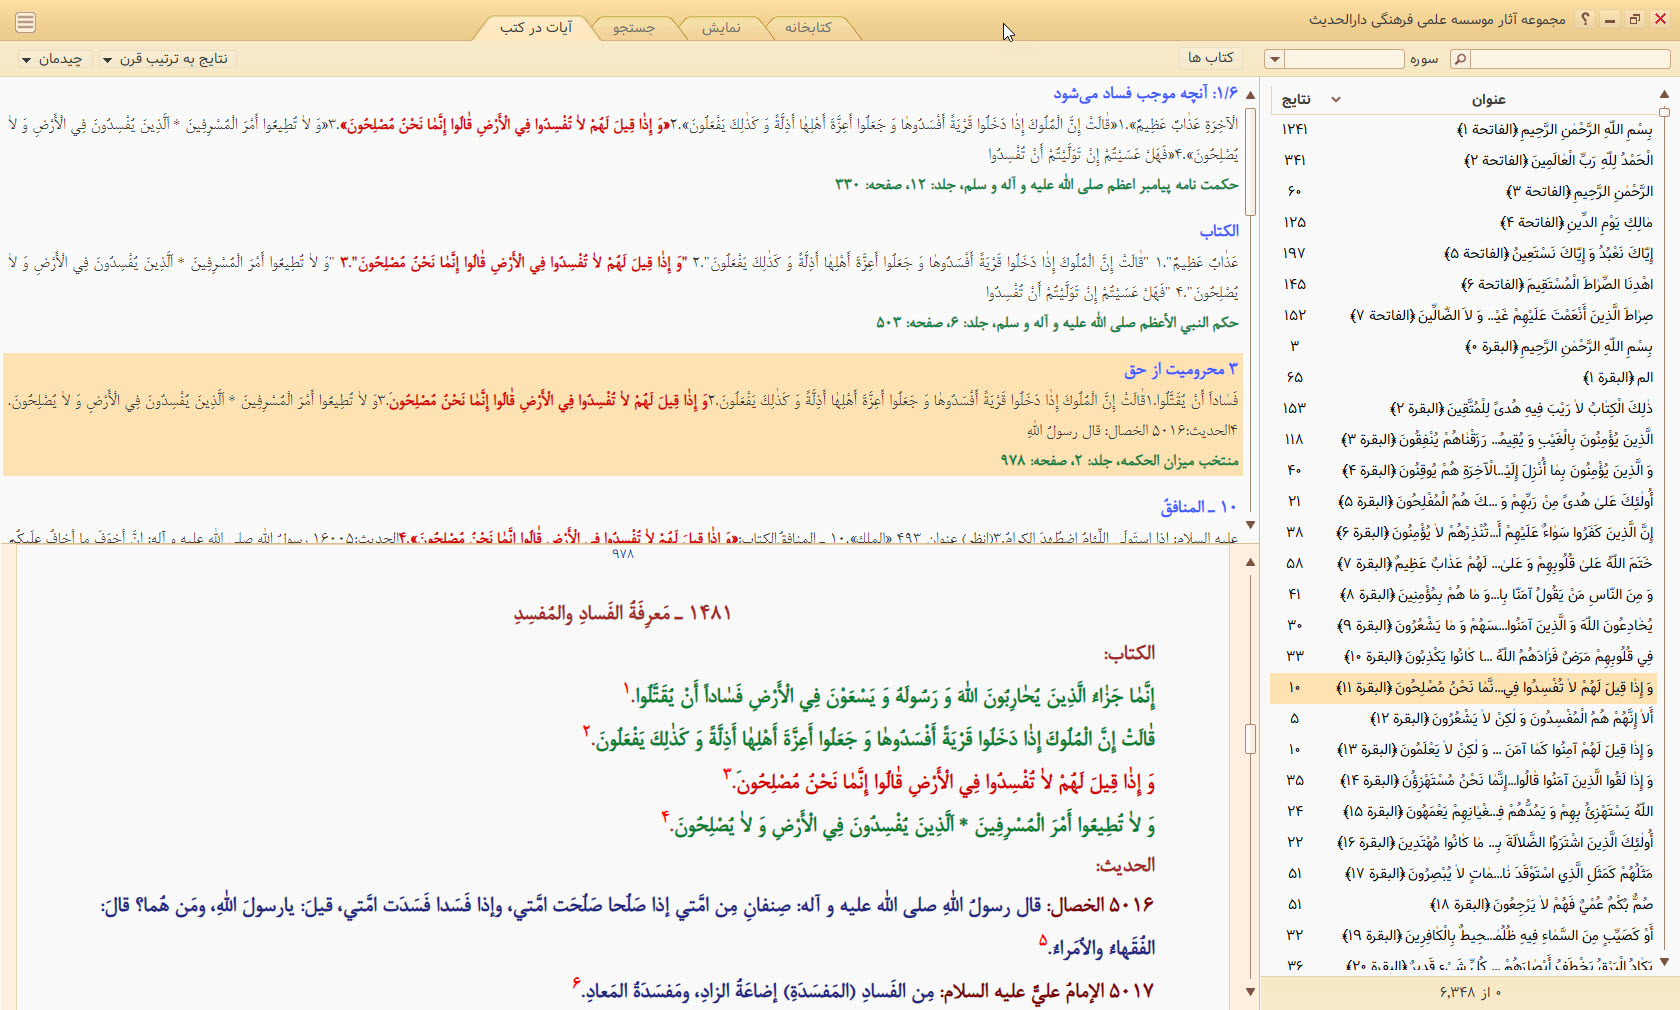Click text pane scrollbar up arrow
Screen dimensions: 1680x1010
click(x=1250, y=562)
